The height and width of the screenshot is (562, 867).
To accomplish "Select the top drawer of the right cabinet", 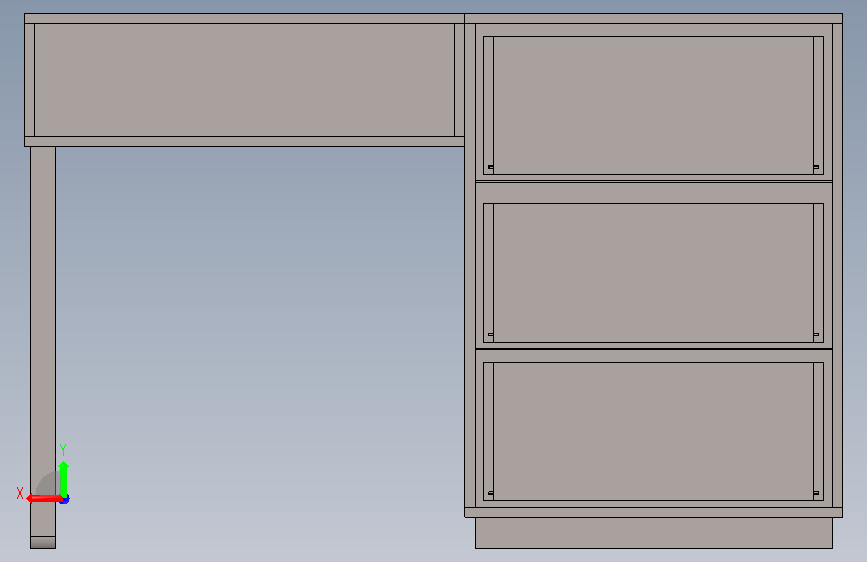I will [654, 106].
